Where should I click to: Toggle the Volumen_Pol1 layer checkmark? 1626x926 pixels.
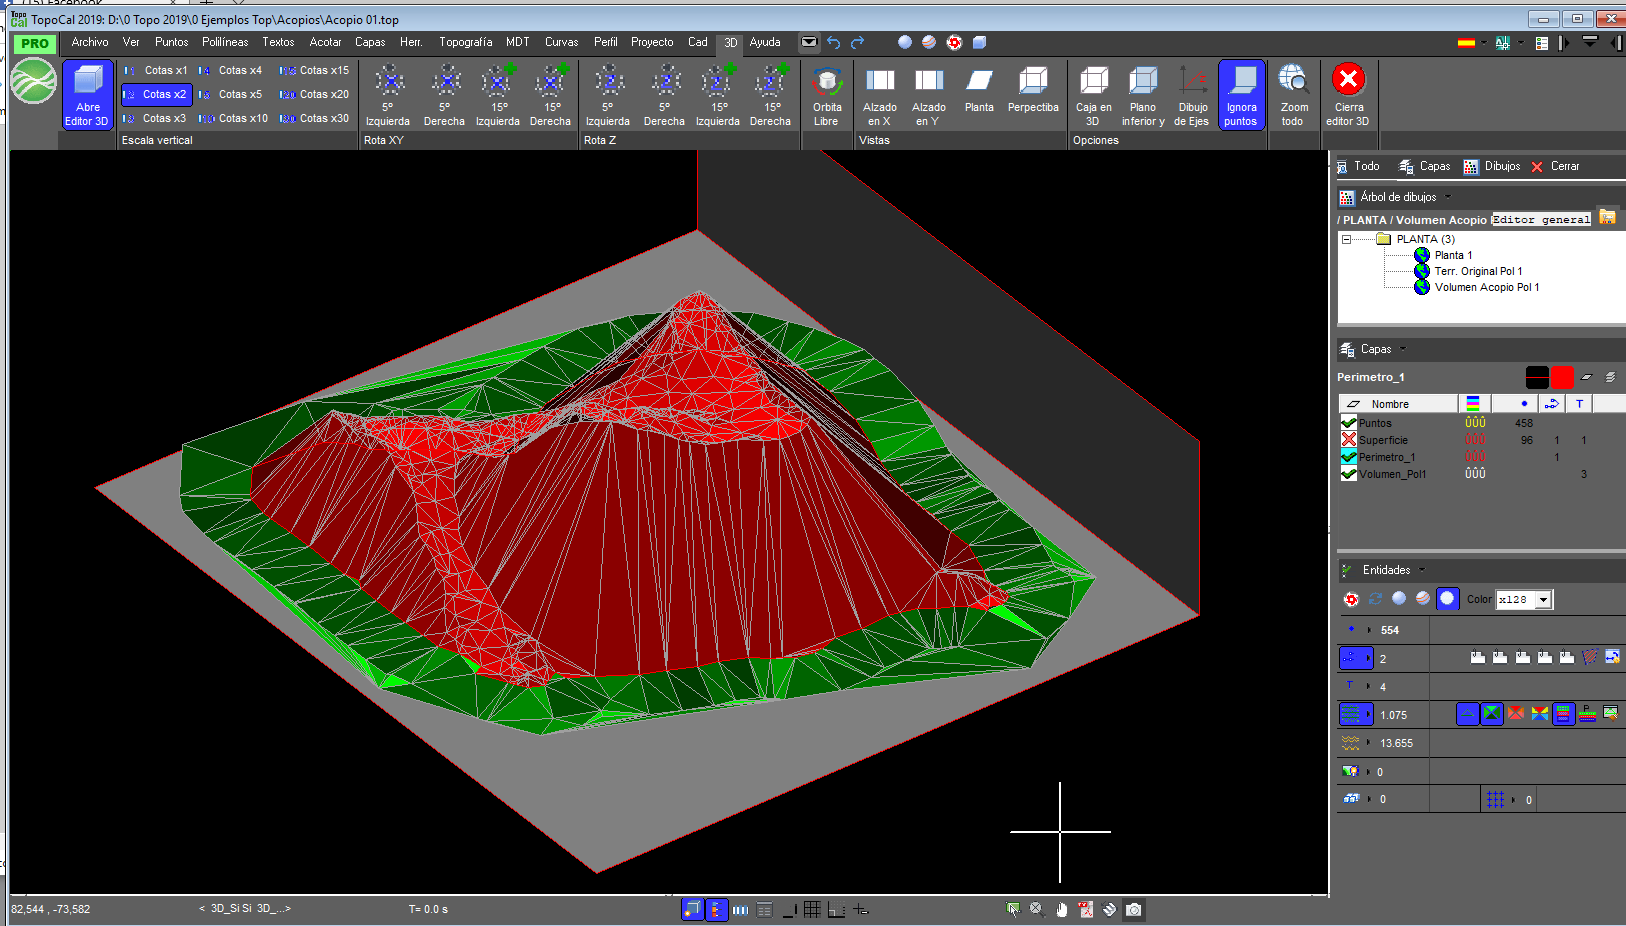[x=1348, y=473]
